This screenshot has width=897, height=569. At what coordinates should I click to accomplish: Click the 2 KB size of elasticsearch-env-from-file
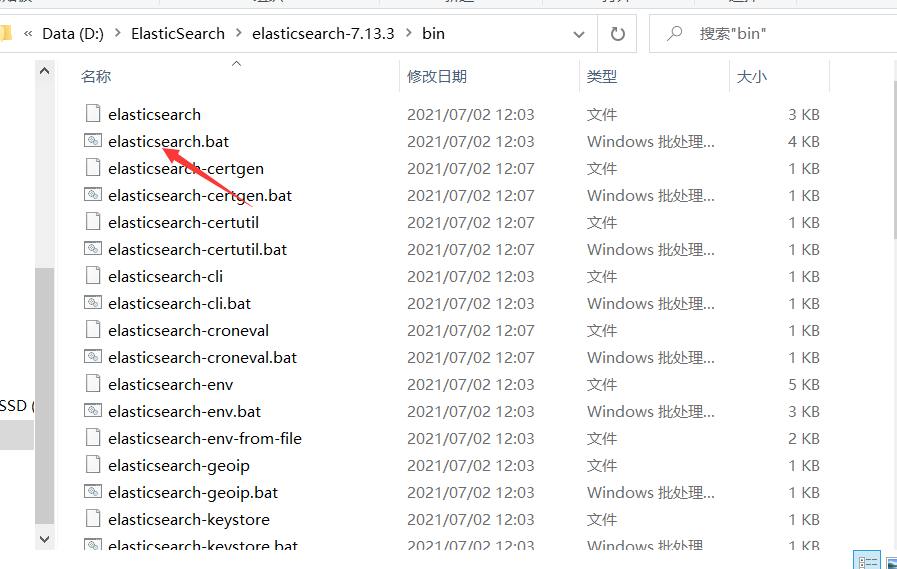coord(804,439)
